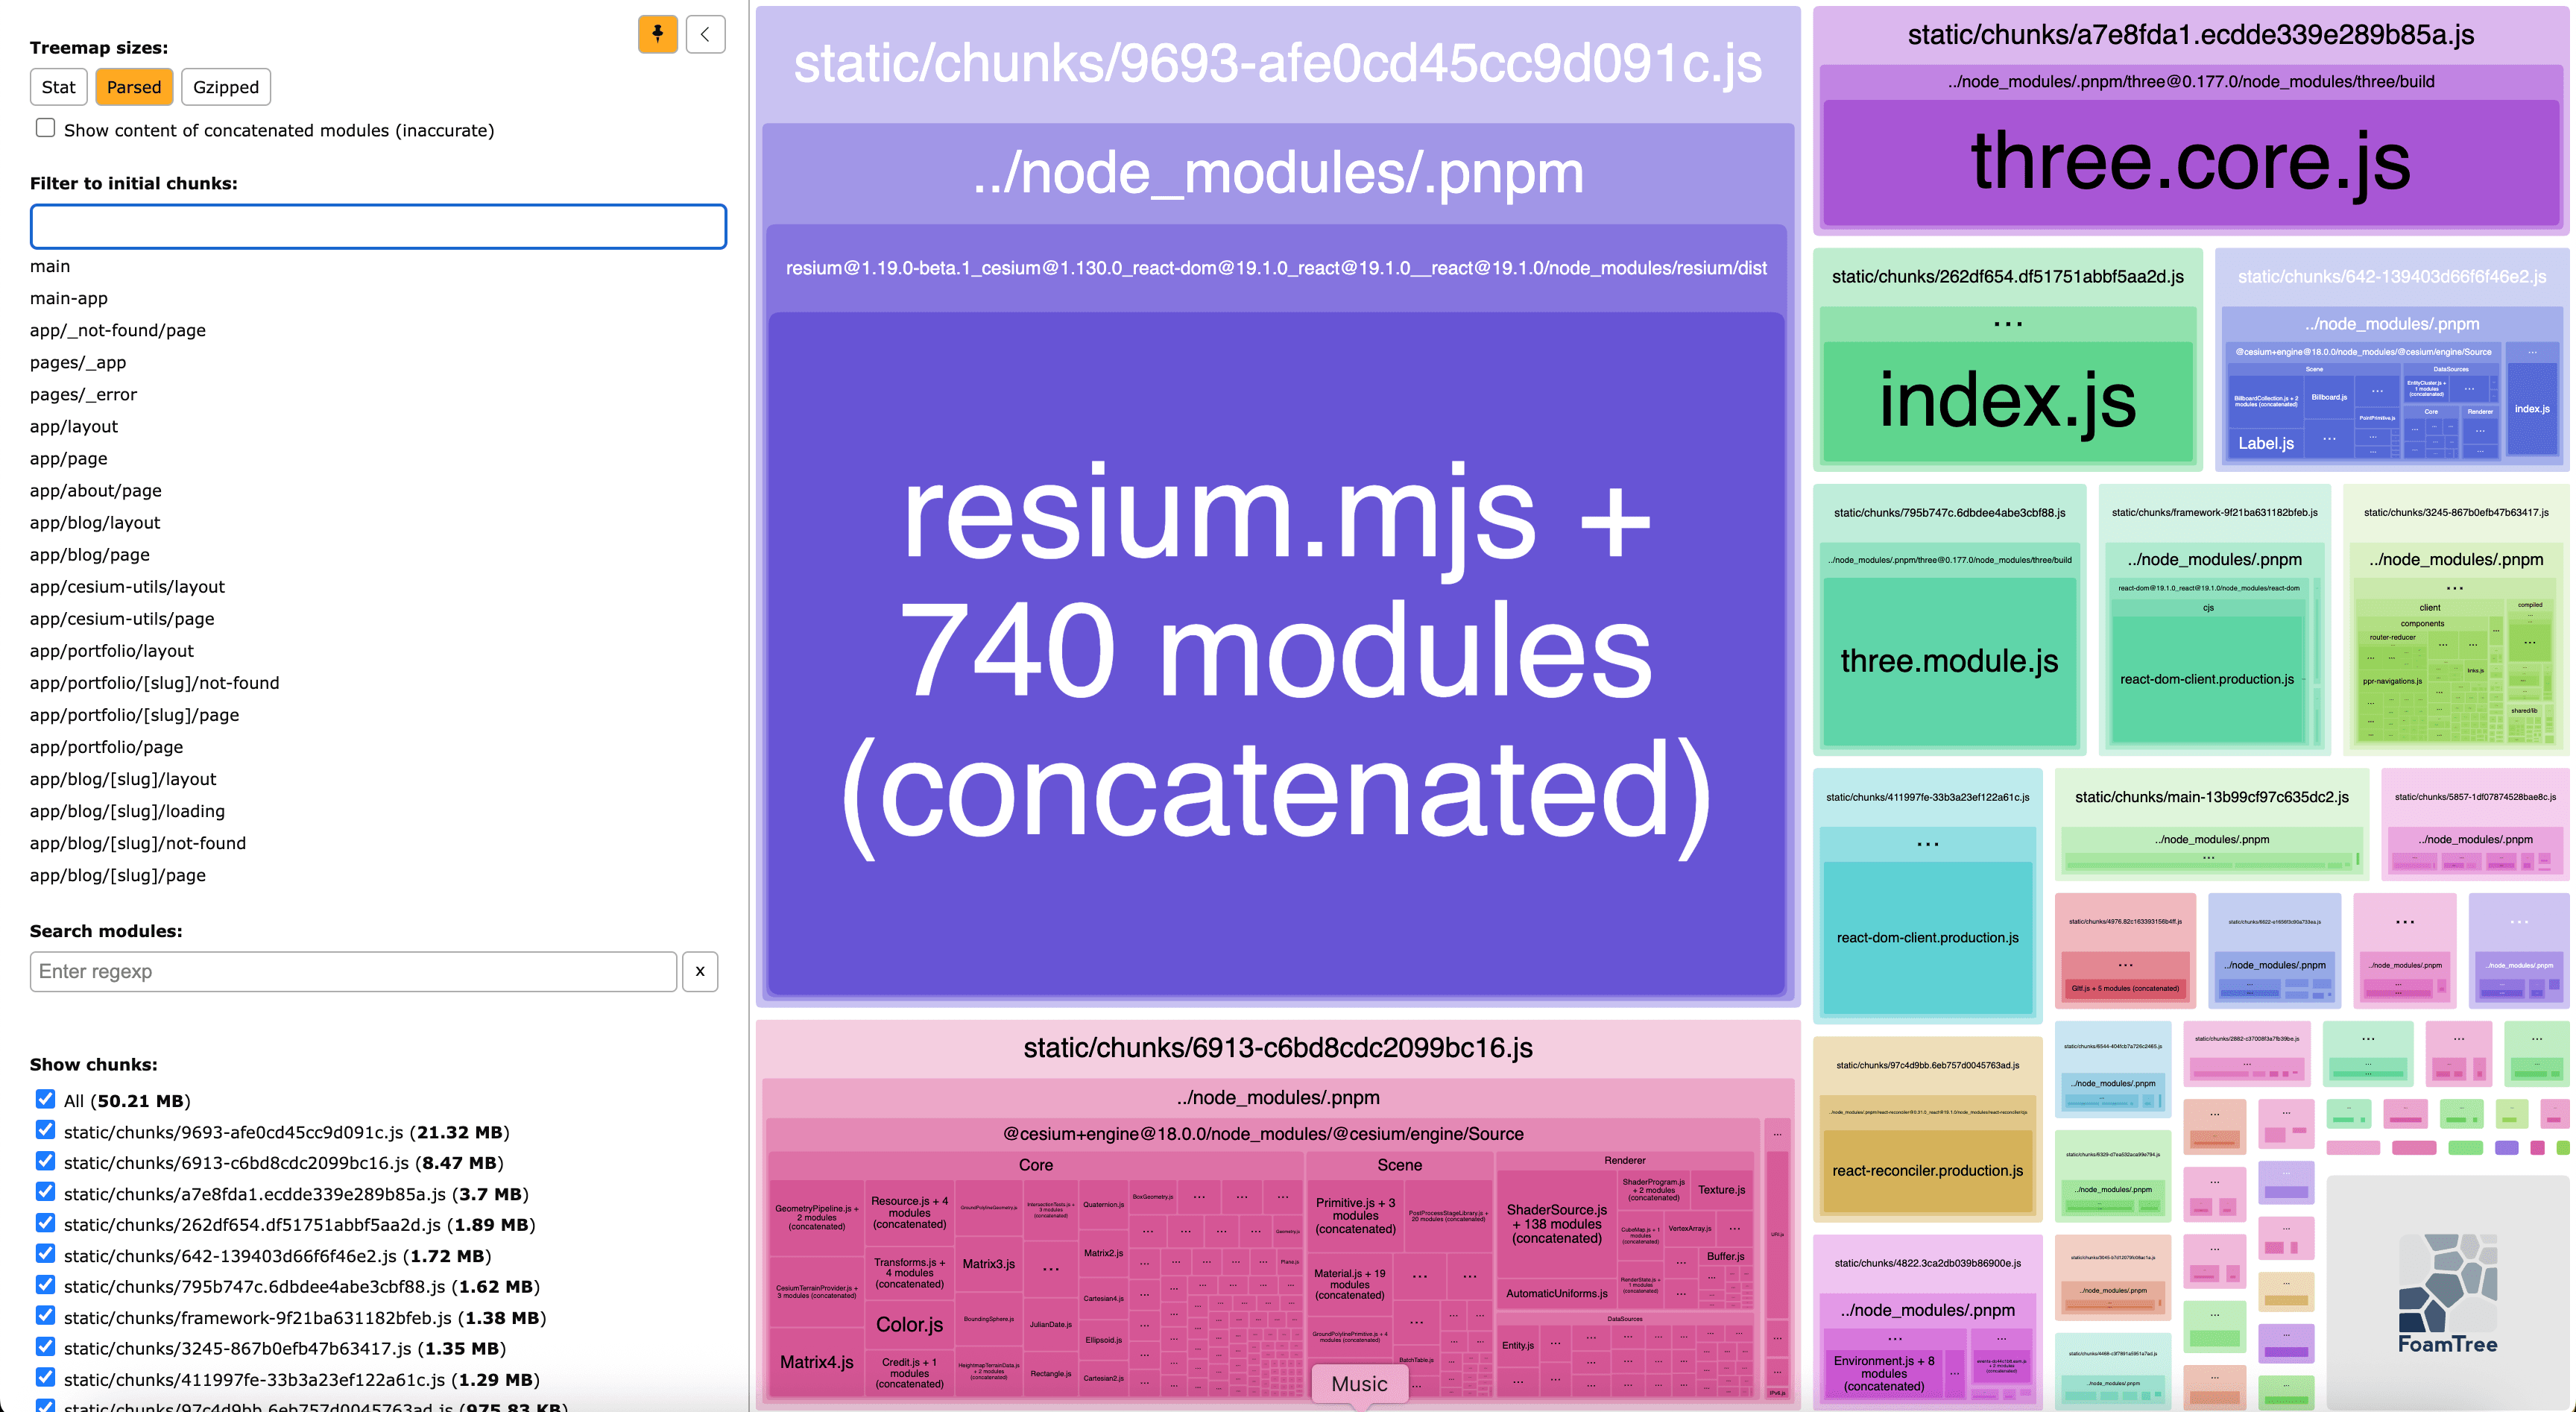Screen dimensions: 2576x1412
Task: Open app/blog/[slug]/loading entry
Action: click(127, 810)
